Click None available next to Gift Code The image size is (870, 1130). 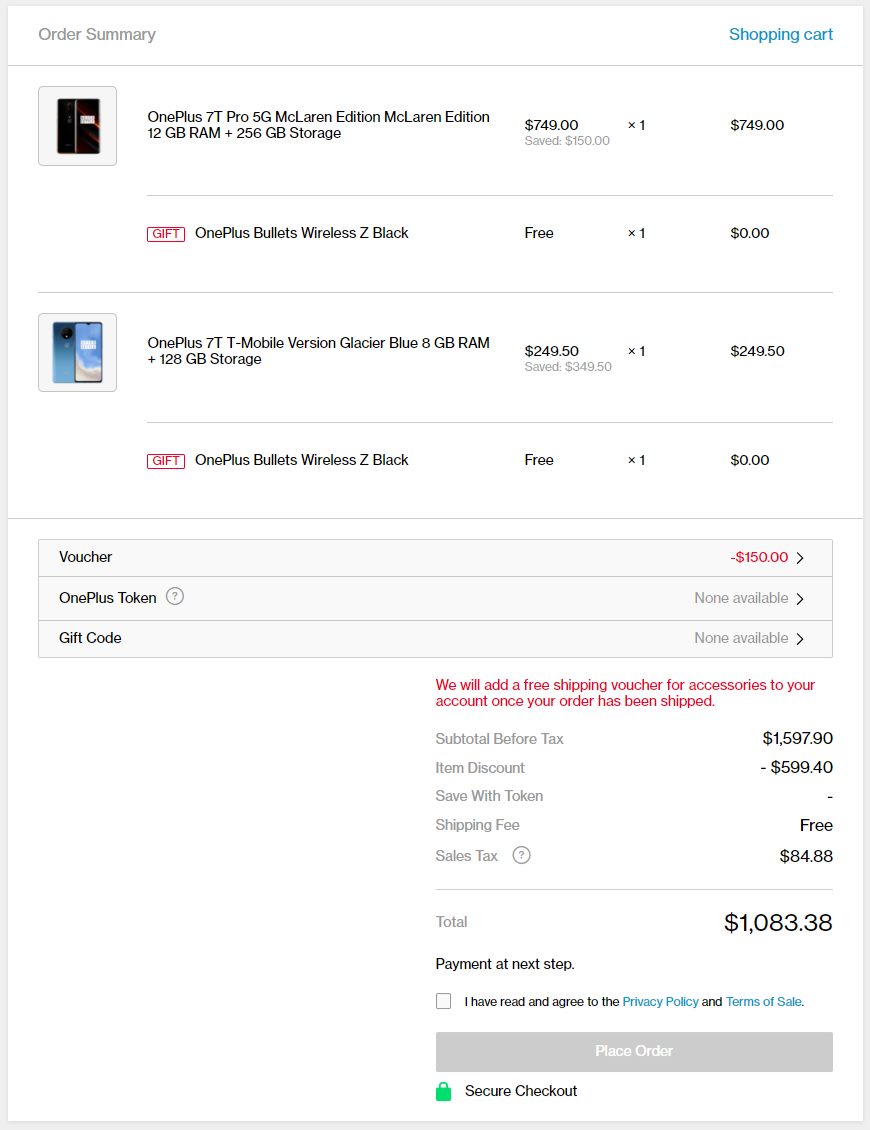coord(741,638)
